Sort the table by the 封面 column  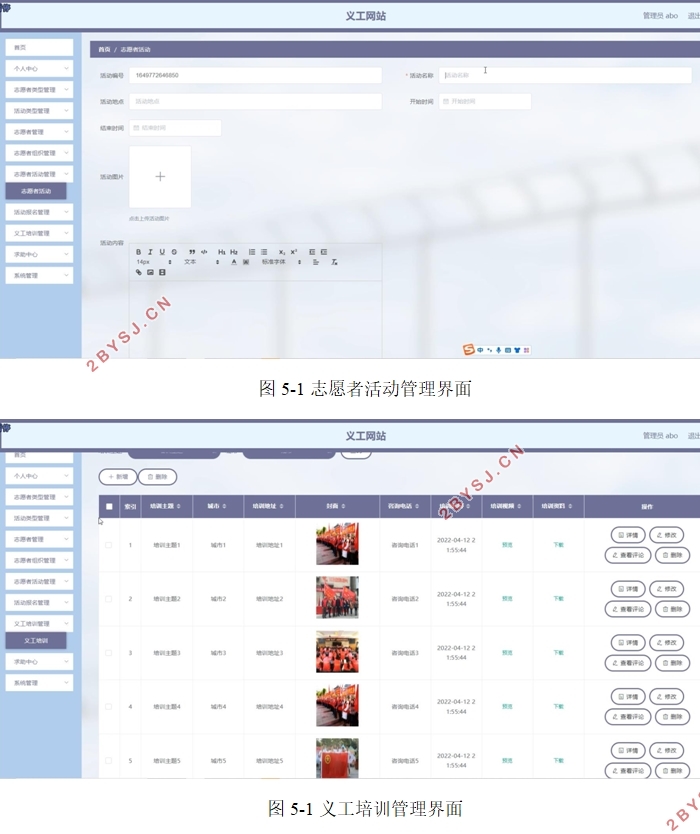[x=343, y=506]
